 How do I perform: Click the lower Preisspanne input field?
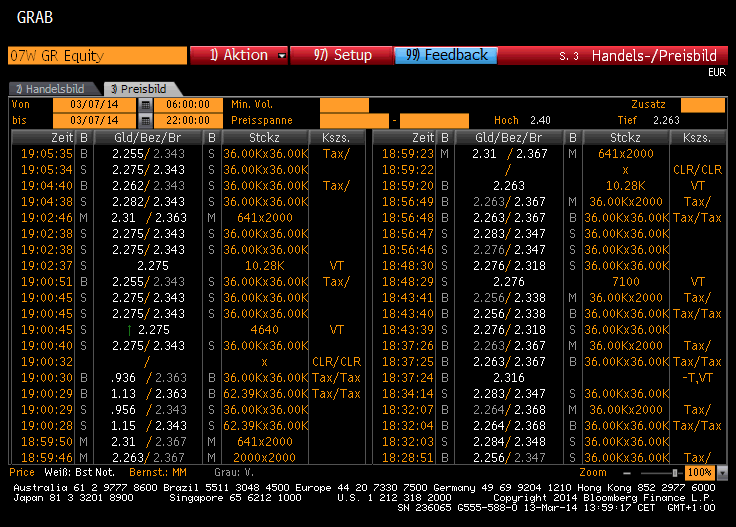coord(354,121)
